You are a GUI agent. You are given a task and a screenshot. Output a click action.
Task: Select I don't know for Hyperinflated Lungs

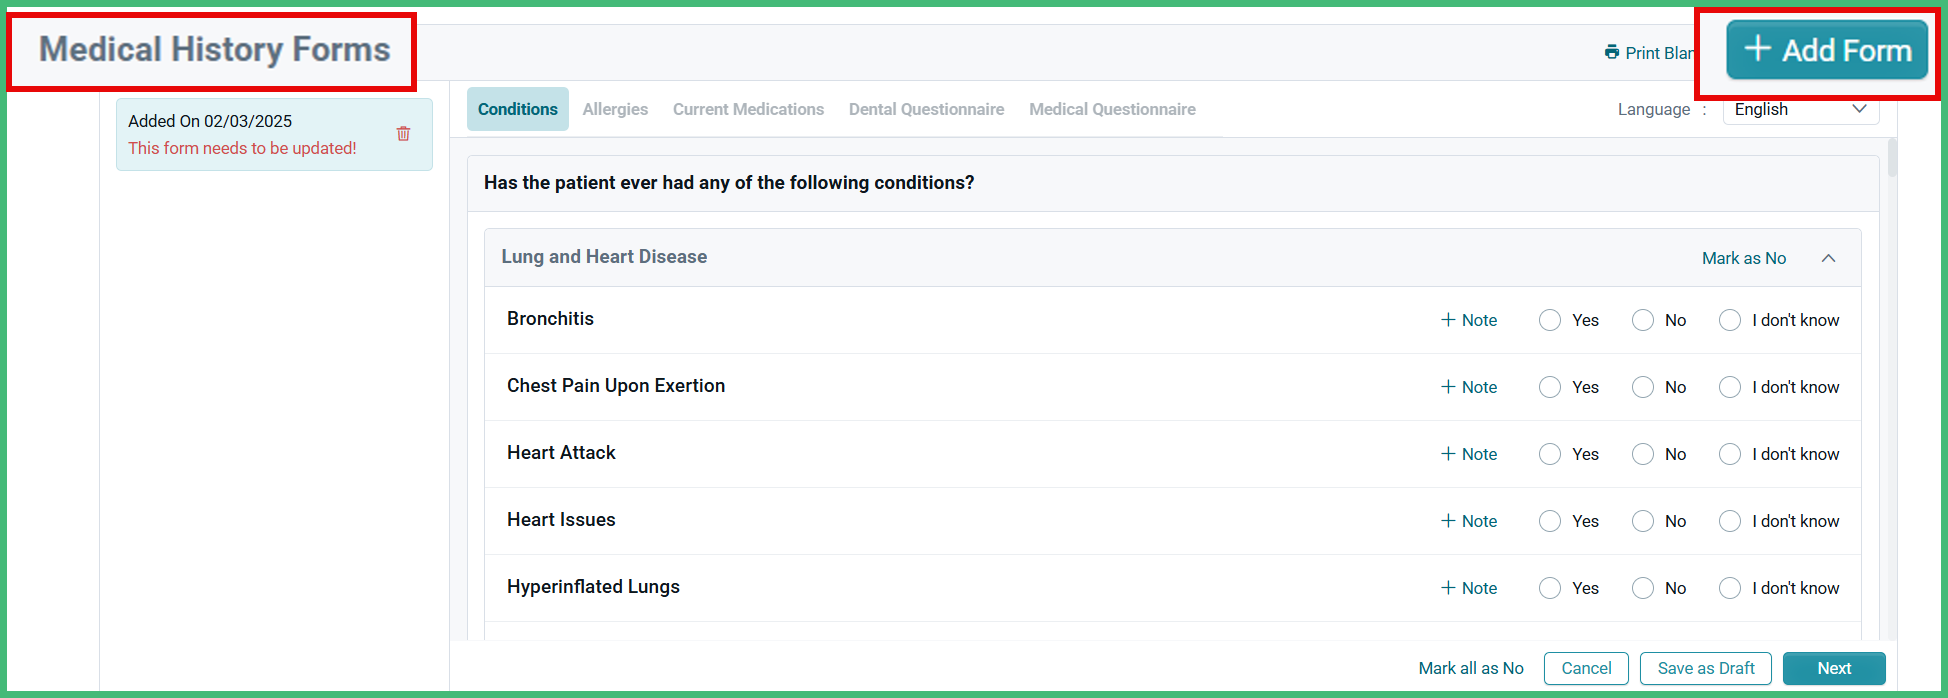[x=1730, y=587]
